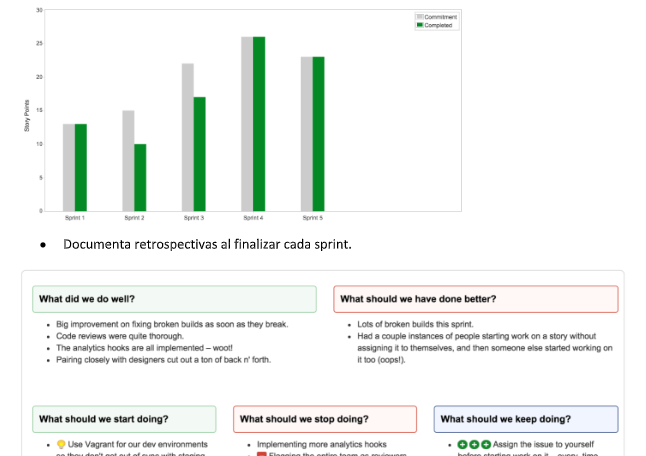Click the Sprint 1 axis label
Image resolution: width=646 pixels, height=456 pixels.
[x=75, y=217]
